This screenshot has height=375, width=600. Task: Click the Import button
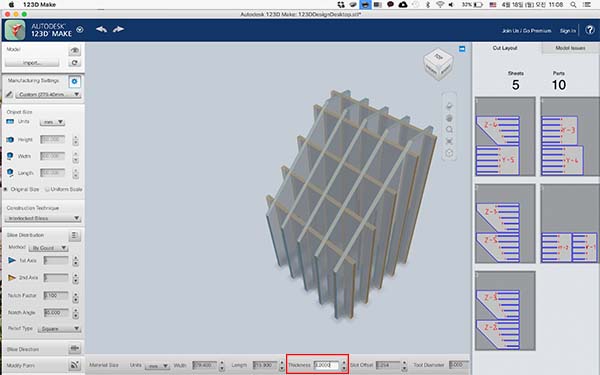tap(32, 63)
